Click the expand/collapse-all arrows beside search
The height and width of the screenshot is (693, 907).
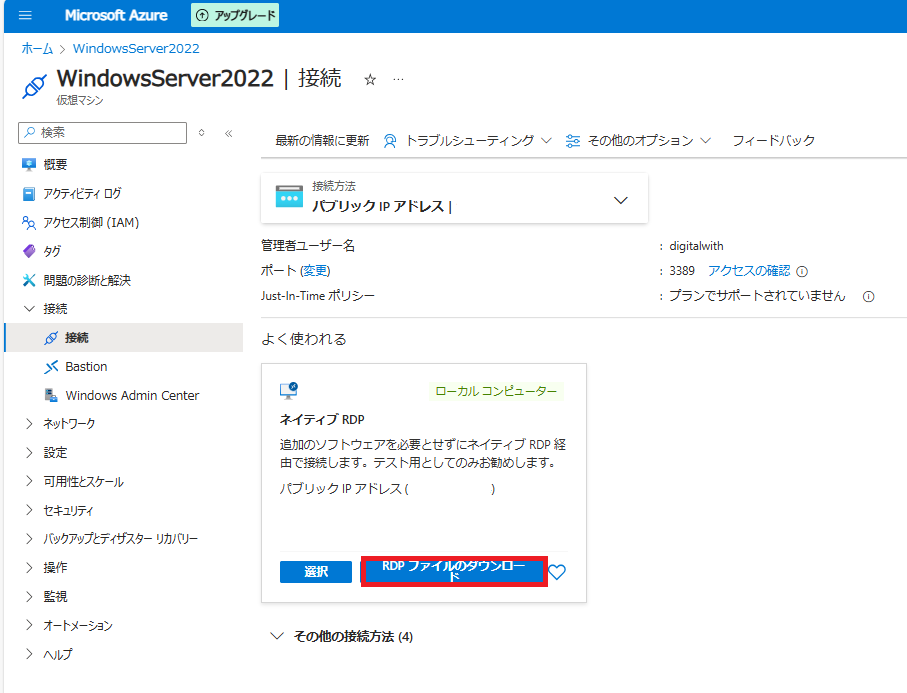click(x=201, y=132)
